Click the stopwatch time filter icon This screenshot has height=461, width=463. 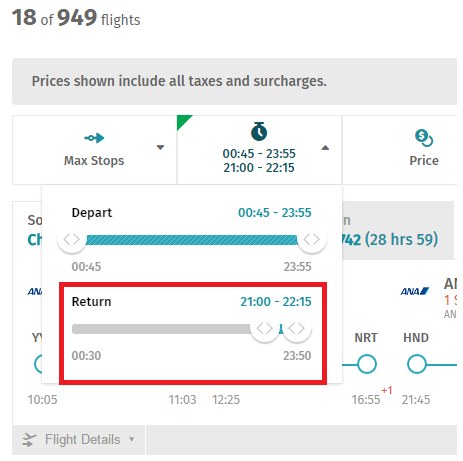[259, 131]
